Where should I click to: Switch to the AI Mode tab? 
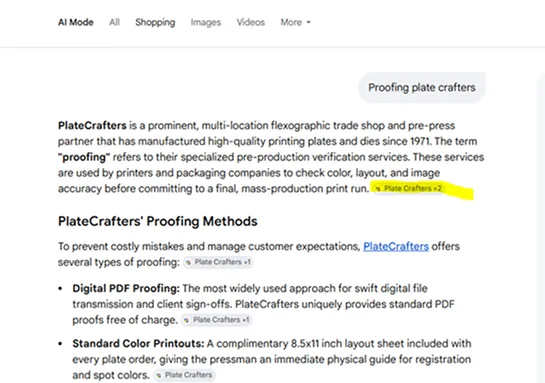point(75,22)
